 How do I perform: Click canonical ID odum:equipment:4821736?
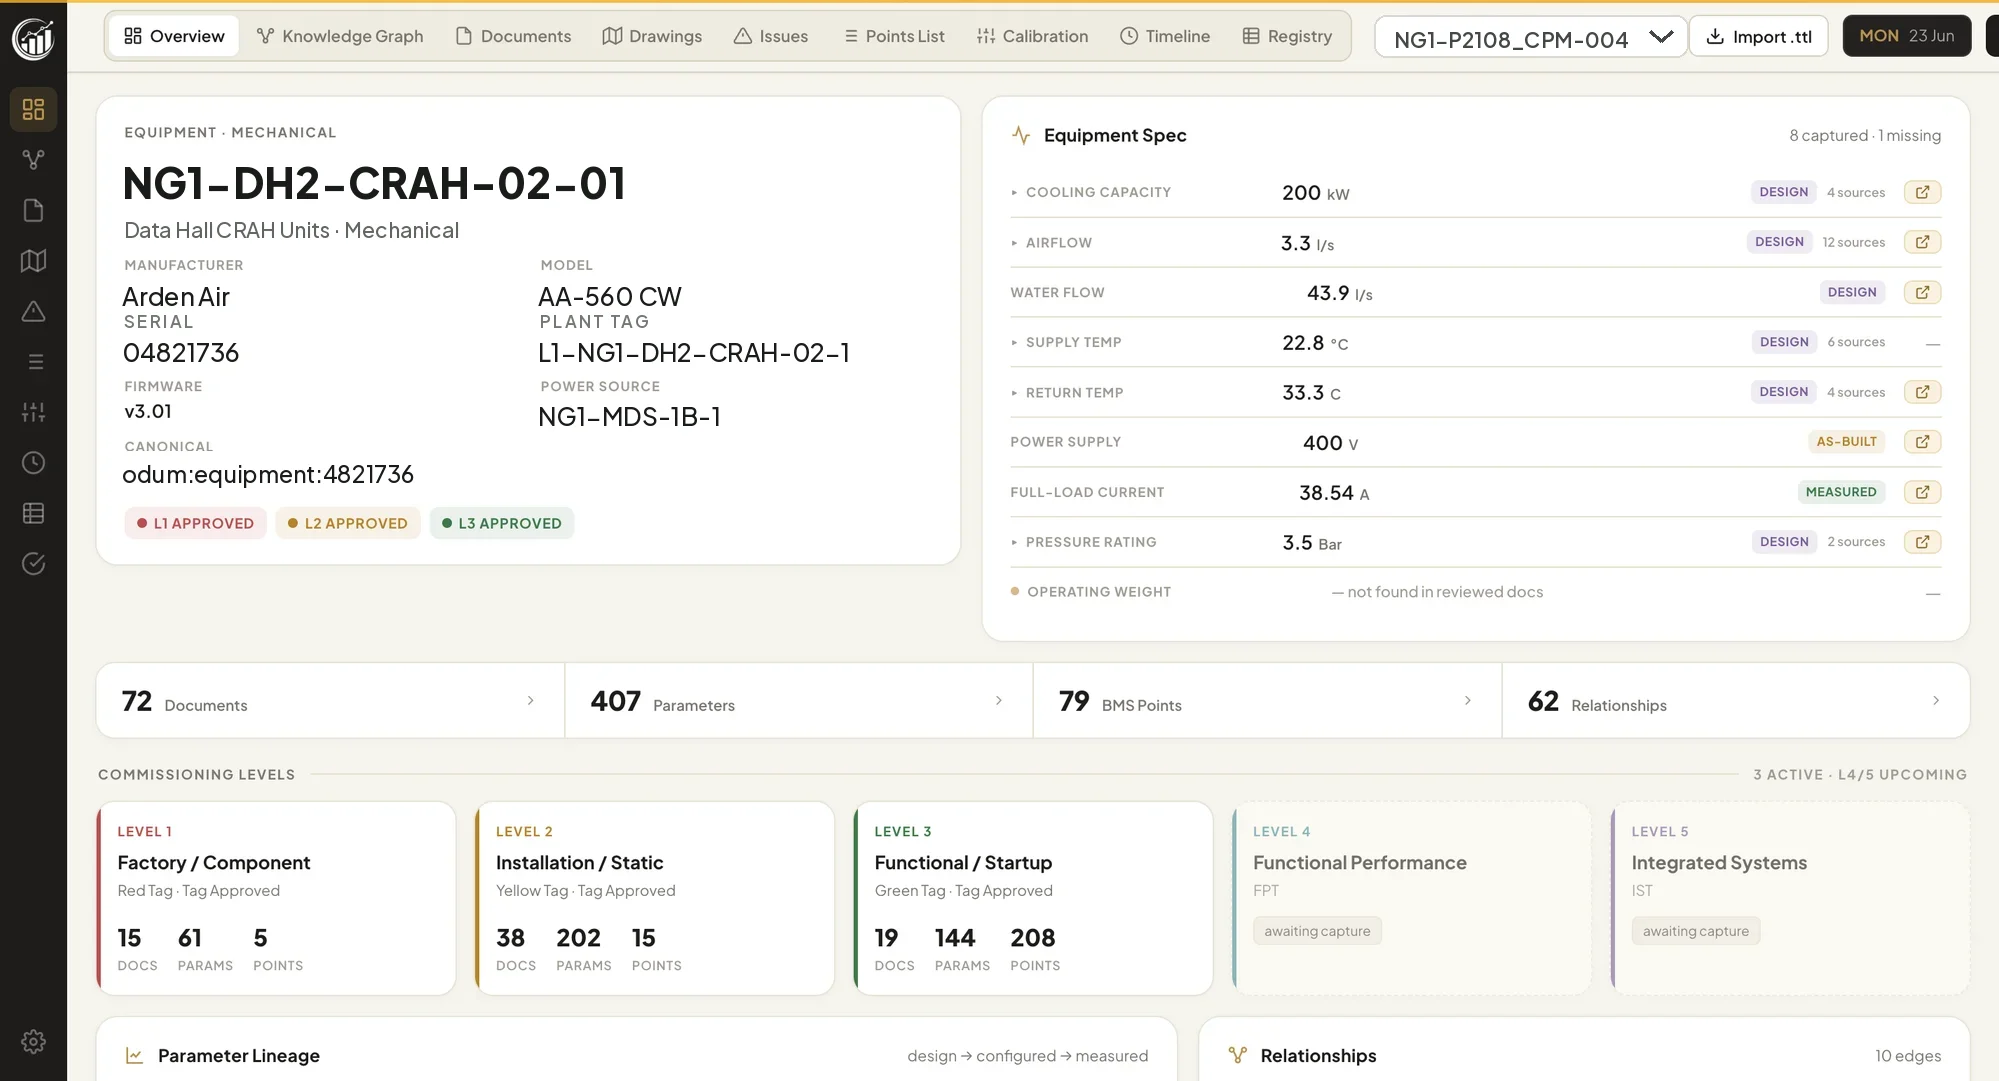(268, 474)
